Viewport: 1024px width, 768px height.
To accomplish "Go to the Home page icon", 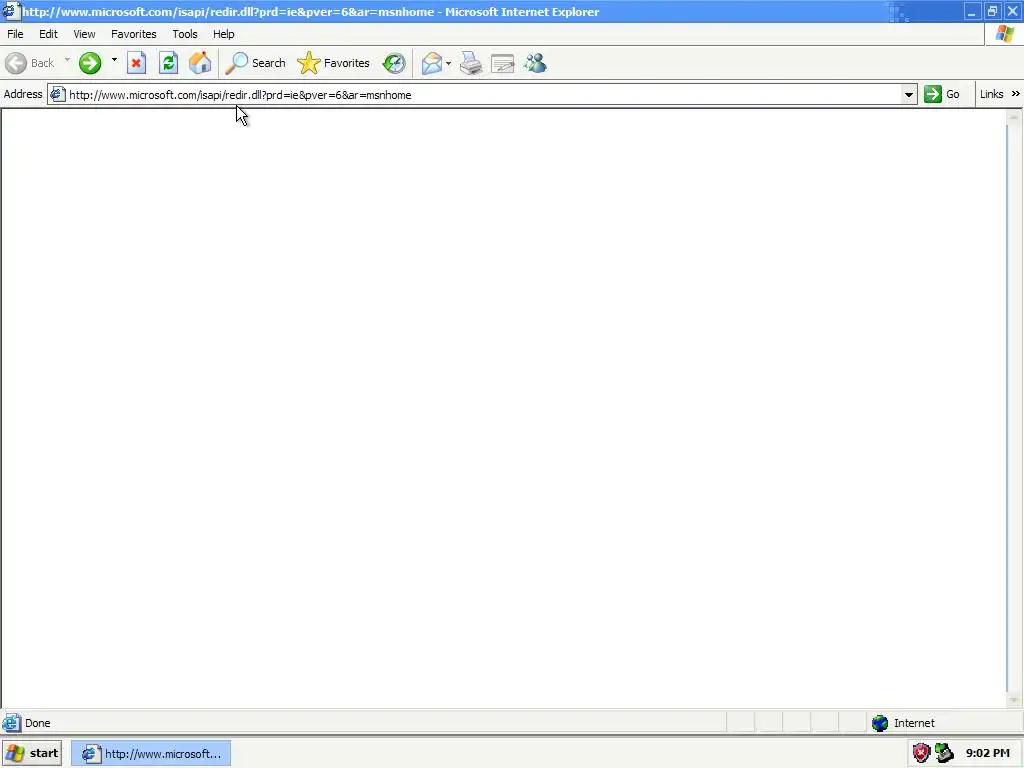I will pos(200,63).
